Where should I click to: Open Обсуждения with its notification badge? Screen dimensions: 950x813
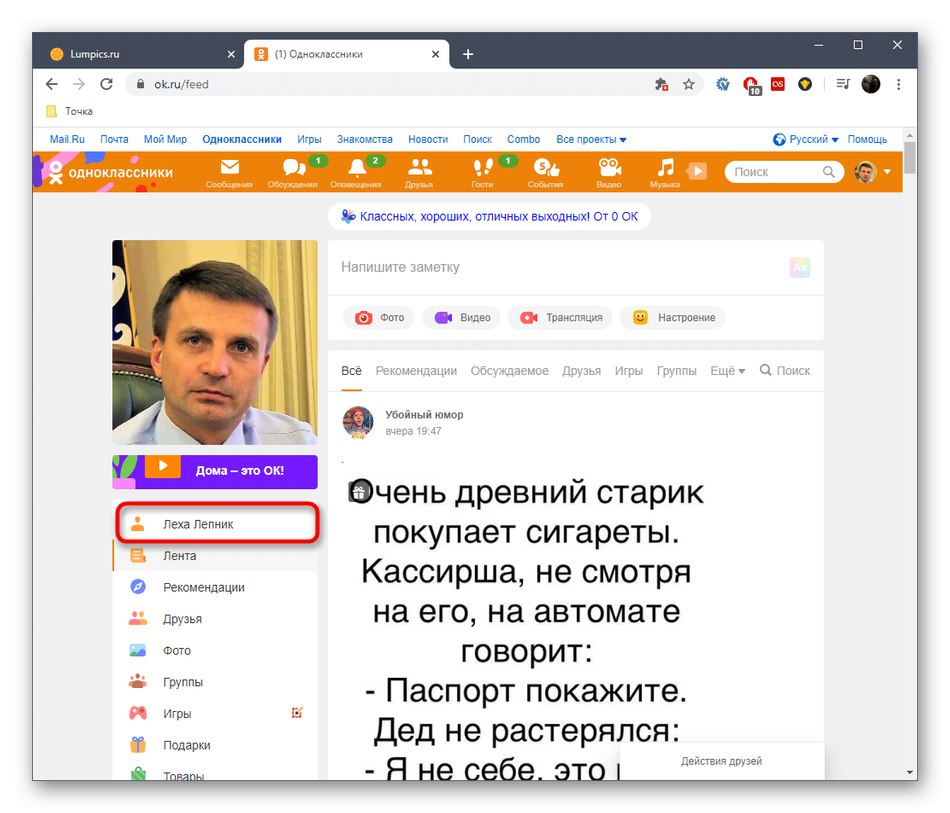[293, 172]
